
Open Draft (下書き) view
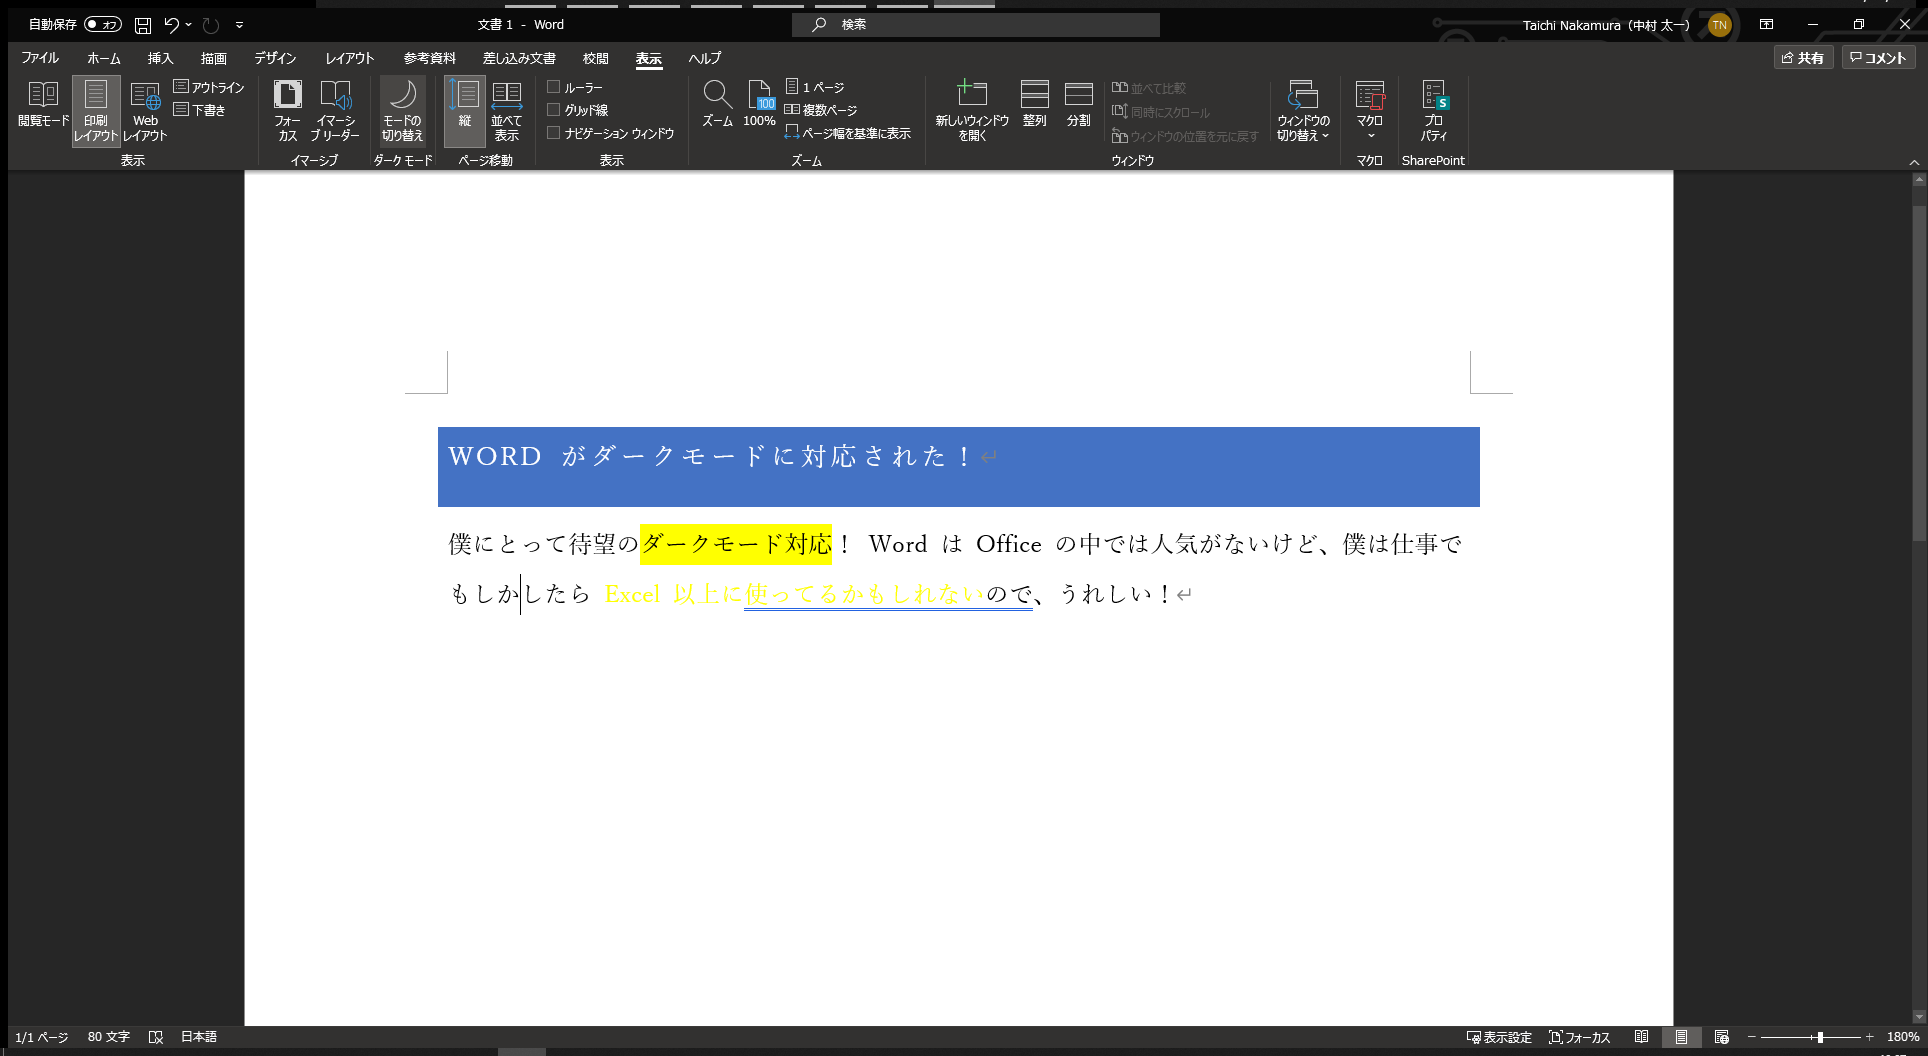[x=199, y=110]
